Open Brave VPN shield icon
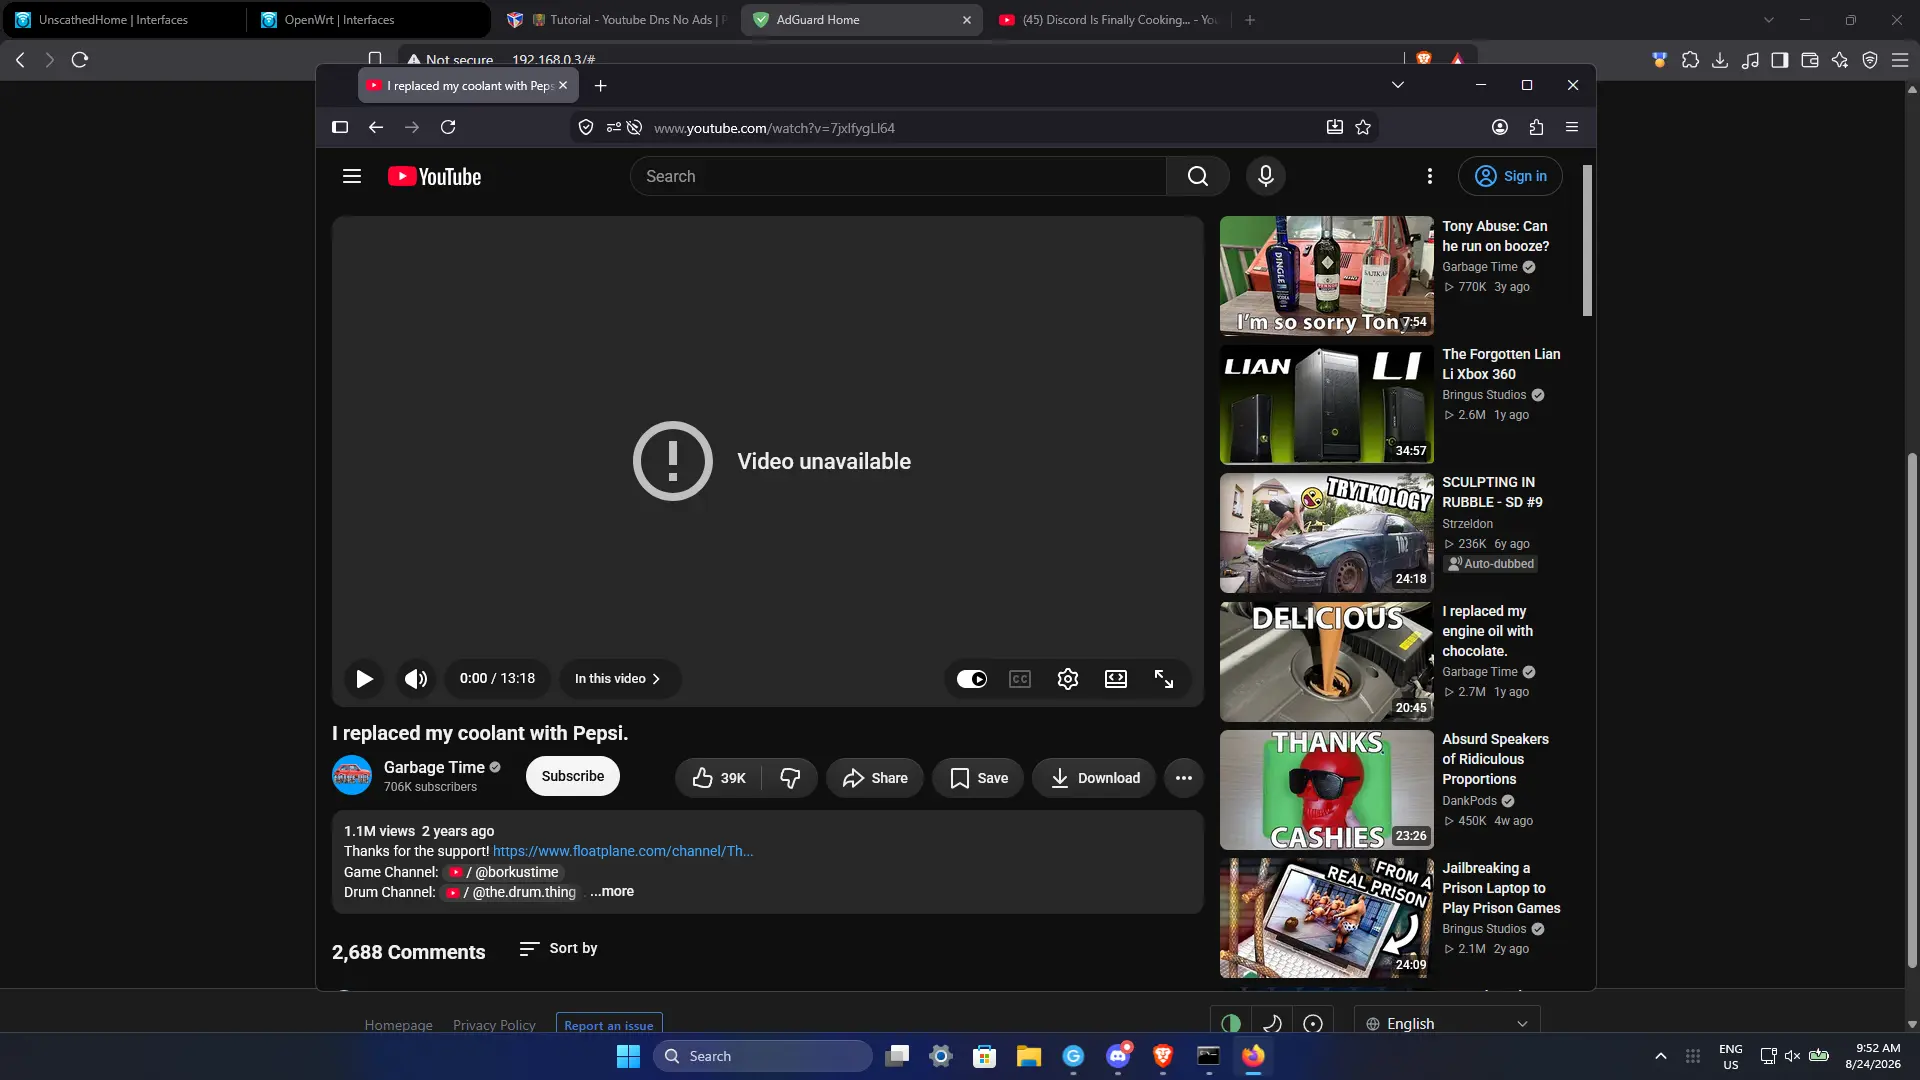Screen dimensions: 1920x1080 [1870, 60]
